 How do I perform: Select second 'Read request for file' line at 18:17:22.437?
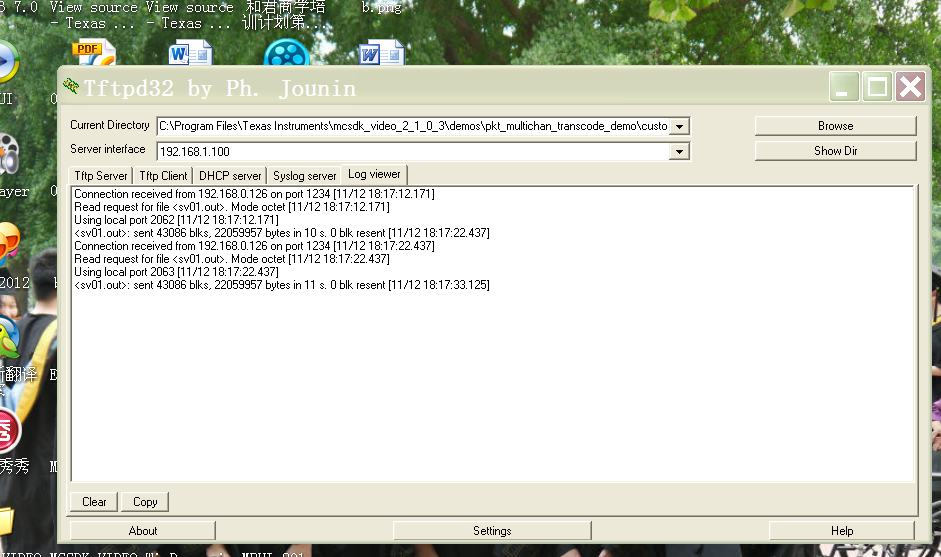(232, 259)
